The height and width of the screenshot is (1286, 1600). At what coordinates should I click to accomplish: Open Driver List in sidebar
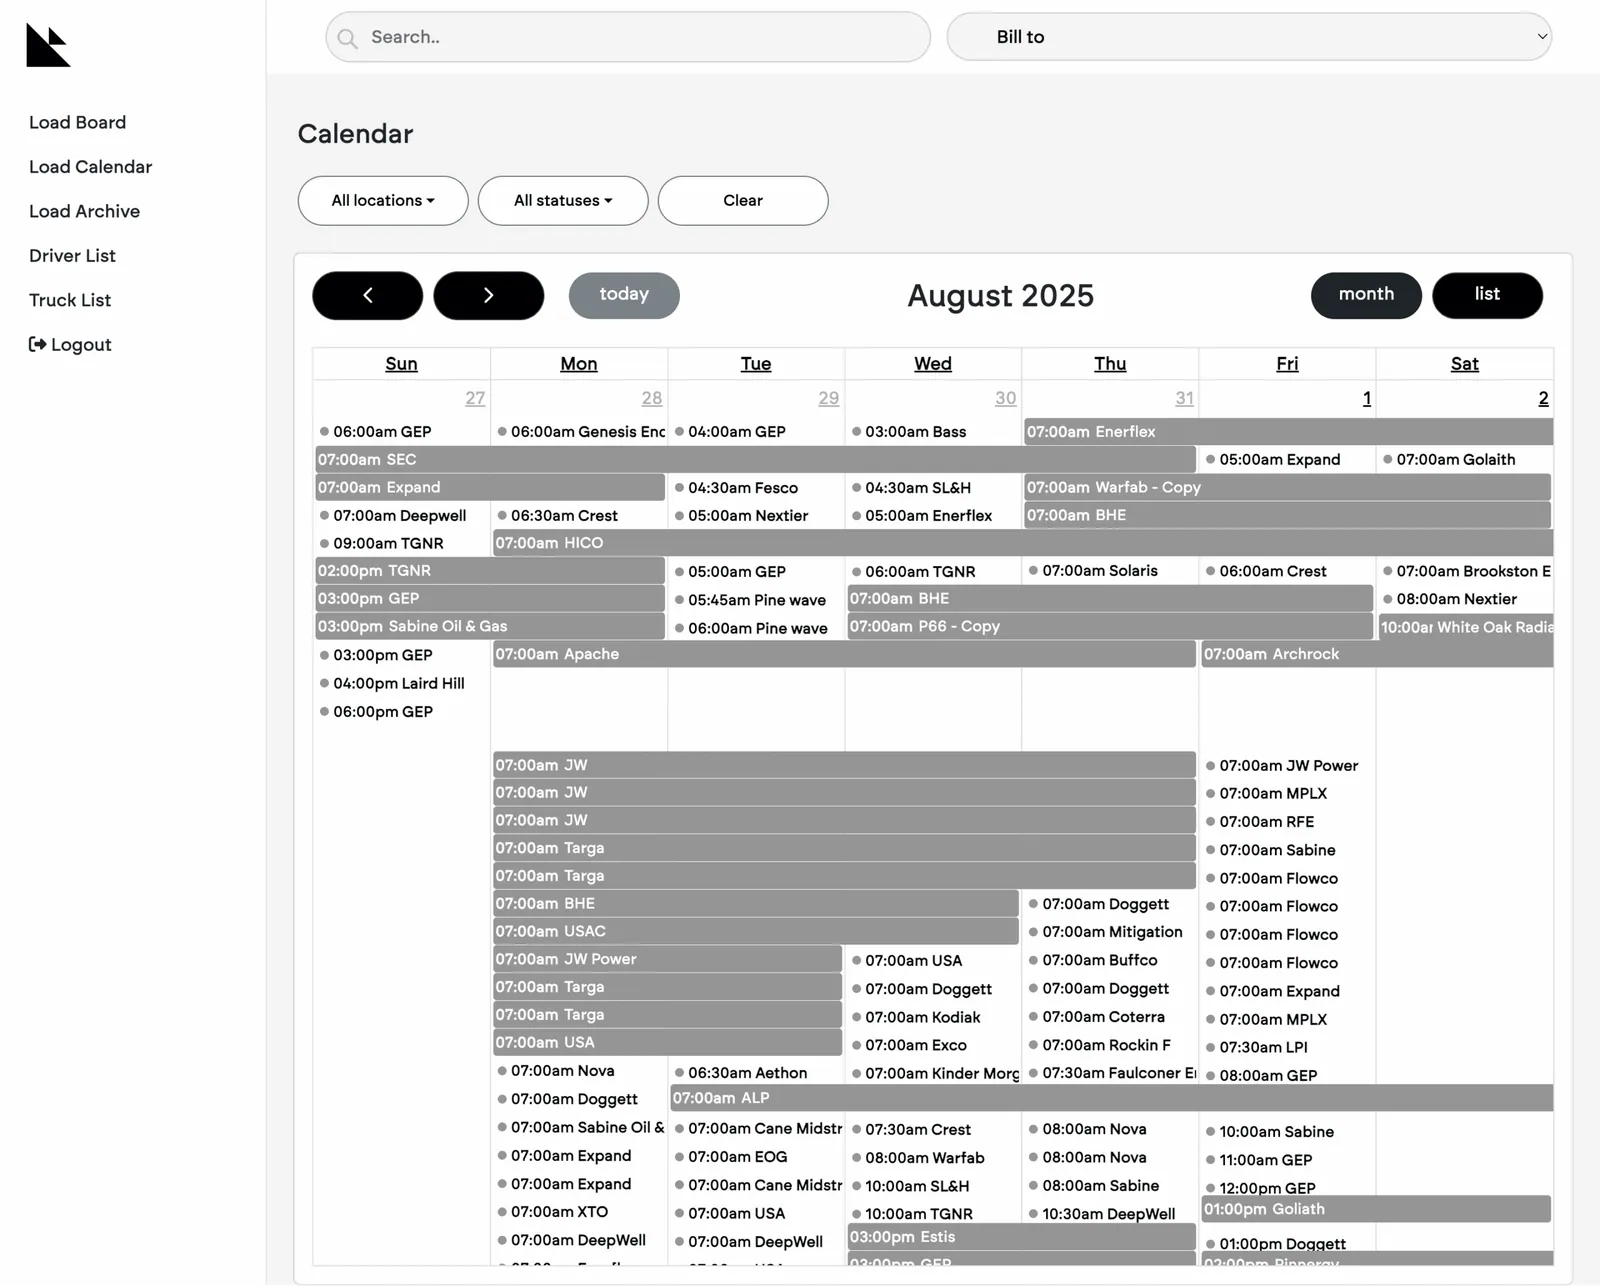click(x=73, y=256)
